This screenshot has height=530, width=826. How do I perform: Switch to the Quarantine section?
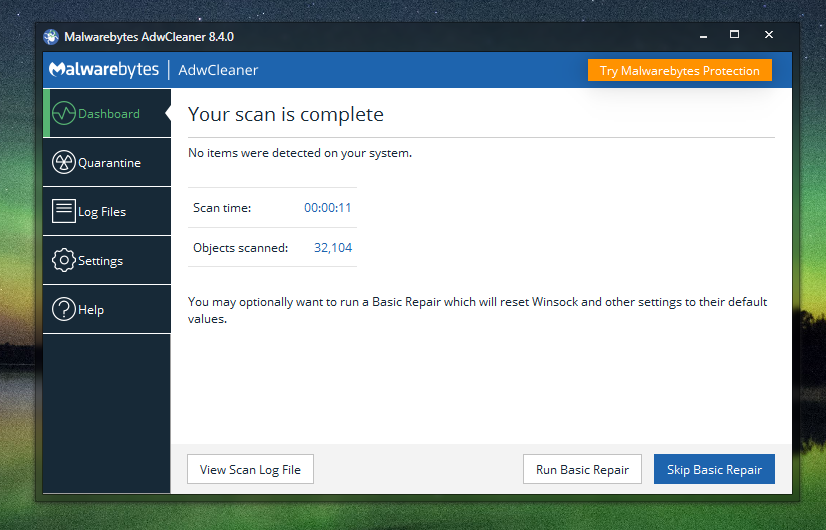[107, 162]
